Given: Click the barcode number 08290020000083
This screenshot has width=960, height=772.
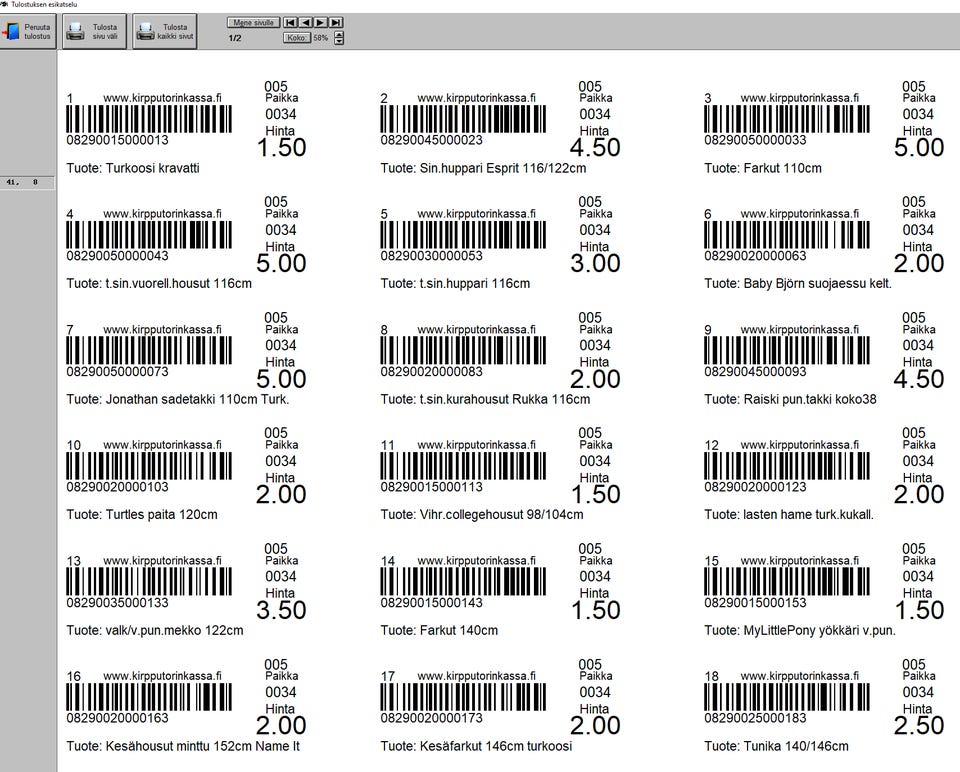Looking at the screenshot, I should click(x=432, y=372).
